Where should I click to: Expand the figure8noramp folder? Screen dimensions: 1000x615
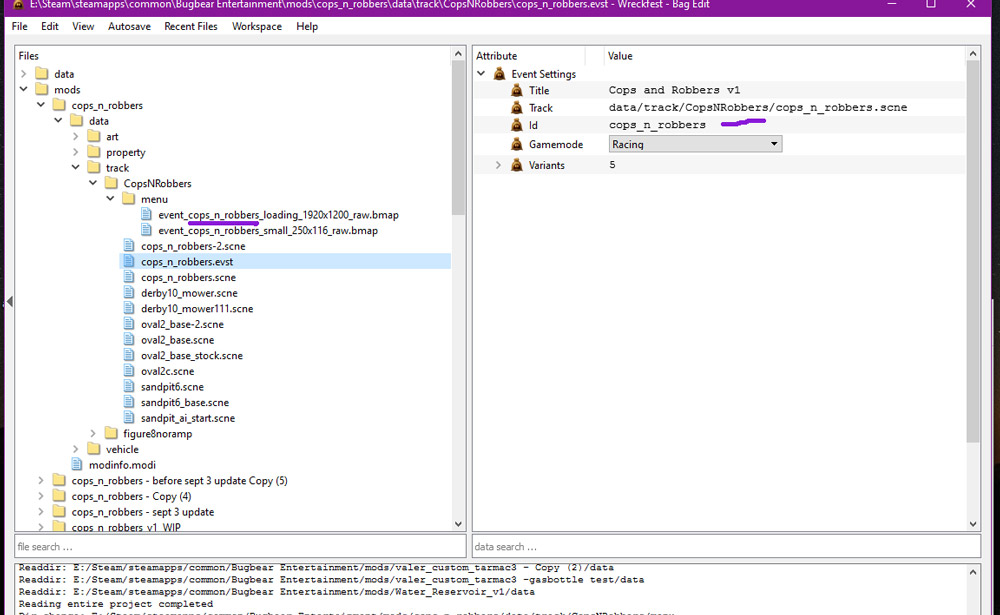click(93, 433)
